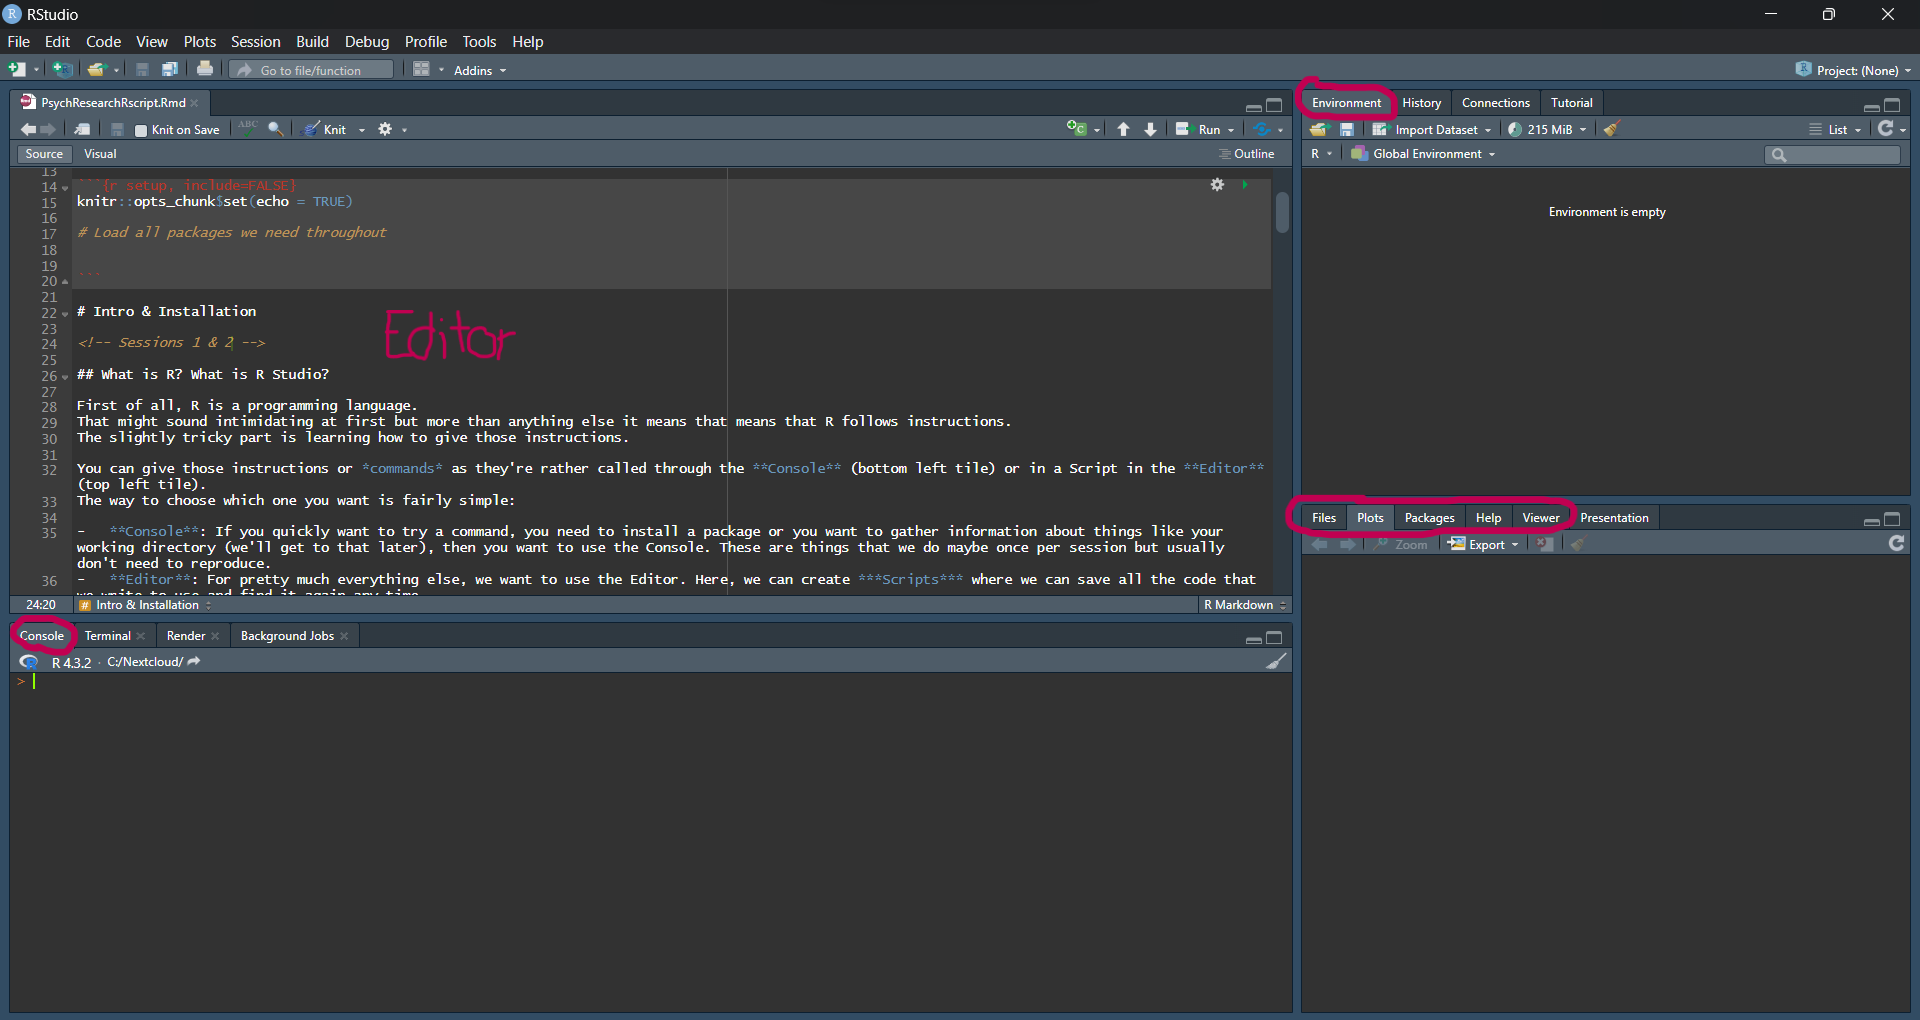This screenshot has width=1920, height=1020.
Task: Refresh the Environment pane
Action: 1886,128
